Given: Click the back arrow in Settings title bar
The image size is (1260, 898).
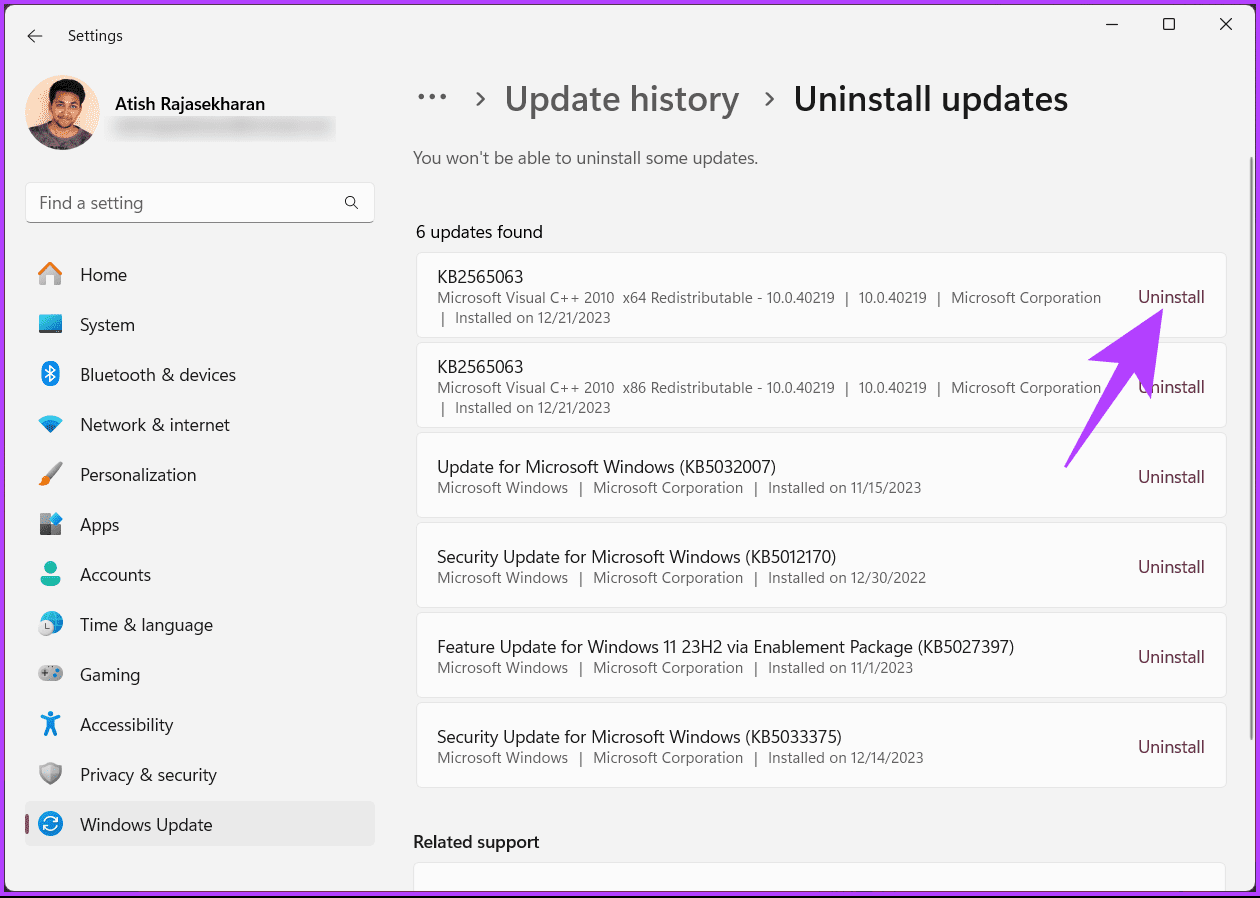Looking at the screenshot, I should tap(35, 36).
